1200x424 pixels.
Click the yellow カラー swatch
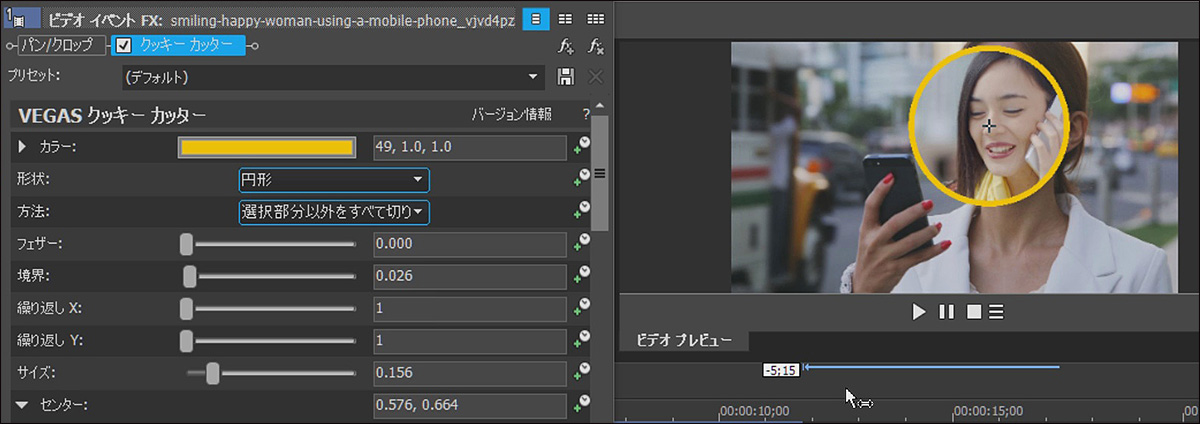click(x=267, y=147)
